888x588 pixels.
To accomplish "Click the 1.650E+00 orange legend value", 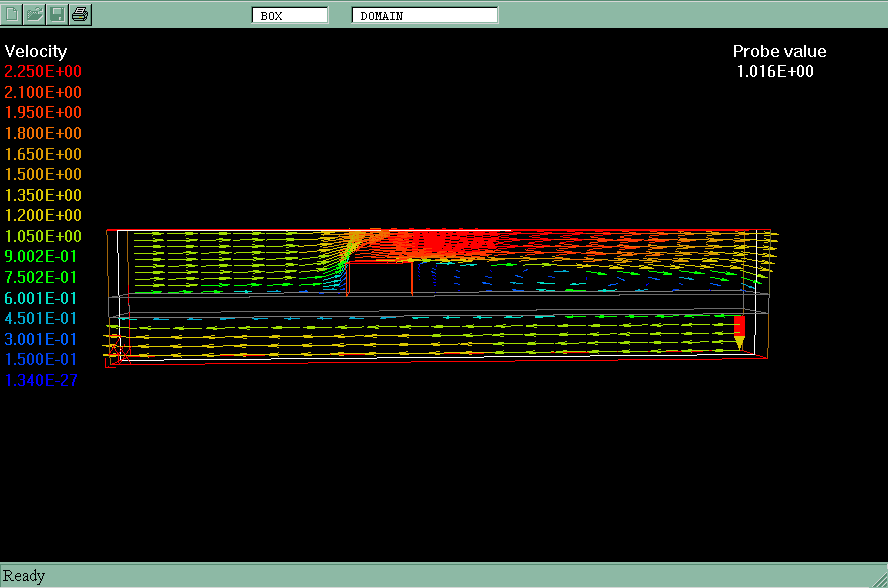I will (x=43, y=154).
